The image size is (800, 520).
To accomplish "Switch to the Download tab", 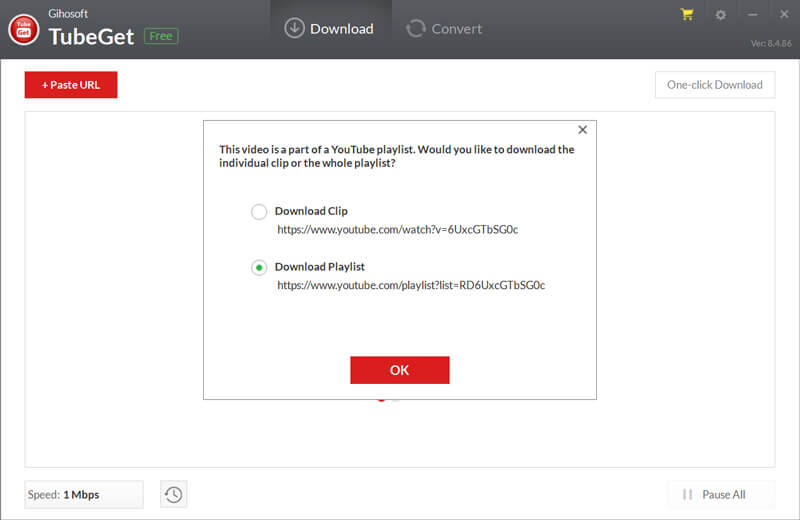I will coord(329,29).
